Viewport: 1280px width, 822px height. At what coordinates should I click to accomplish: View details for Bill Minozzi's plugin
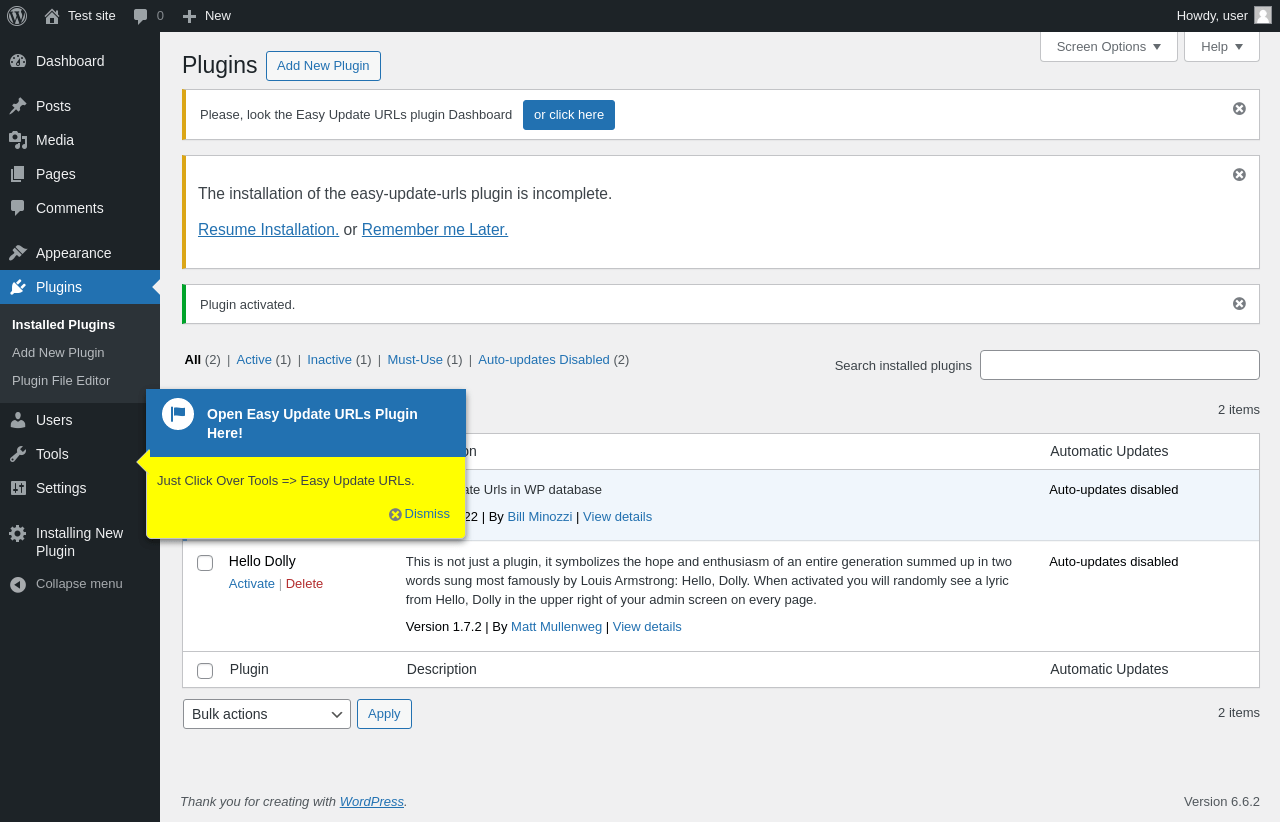pyautogui.click(x=617, y=517)
